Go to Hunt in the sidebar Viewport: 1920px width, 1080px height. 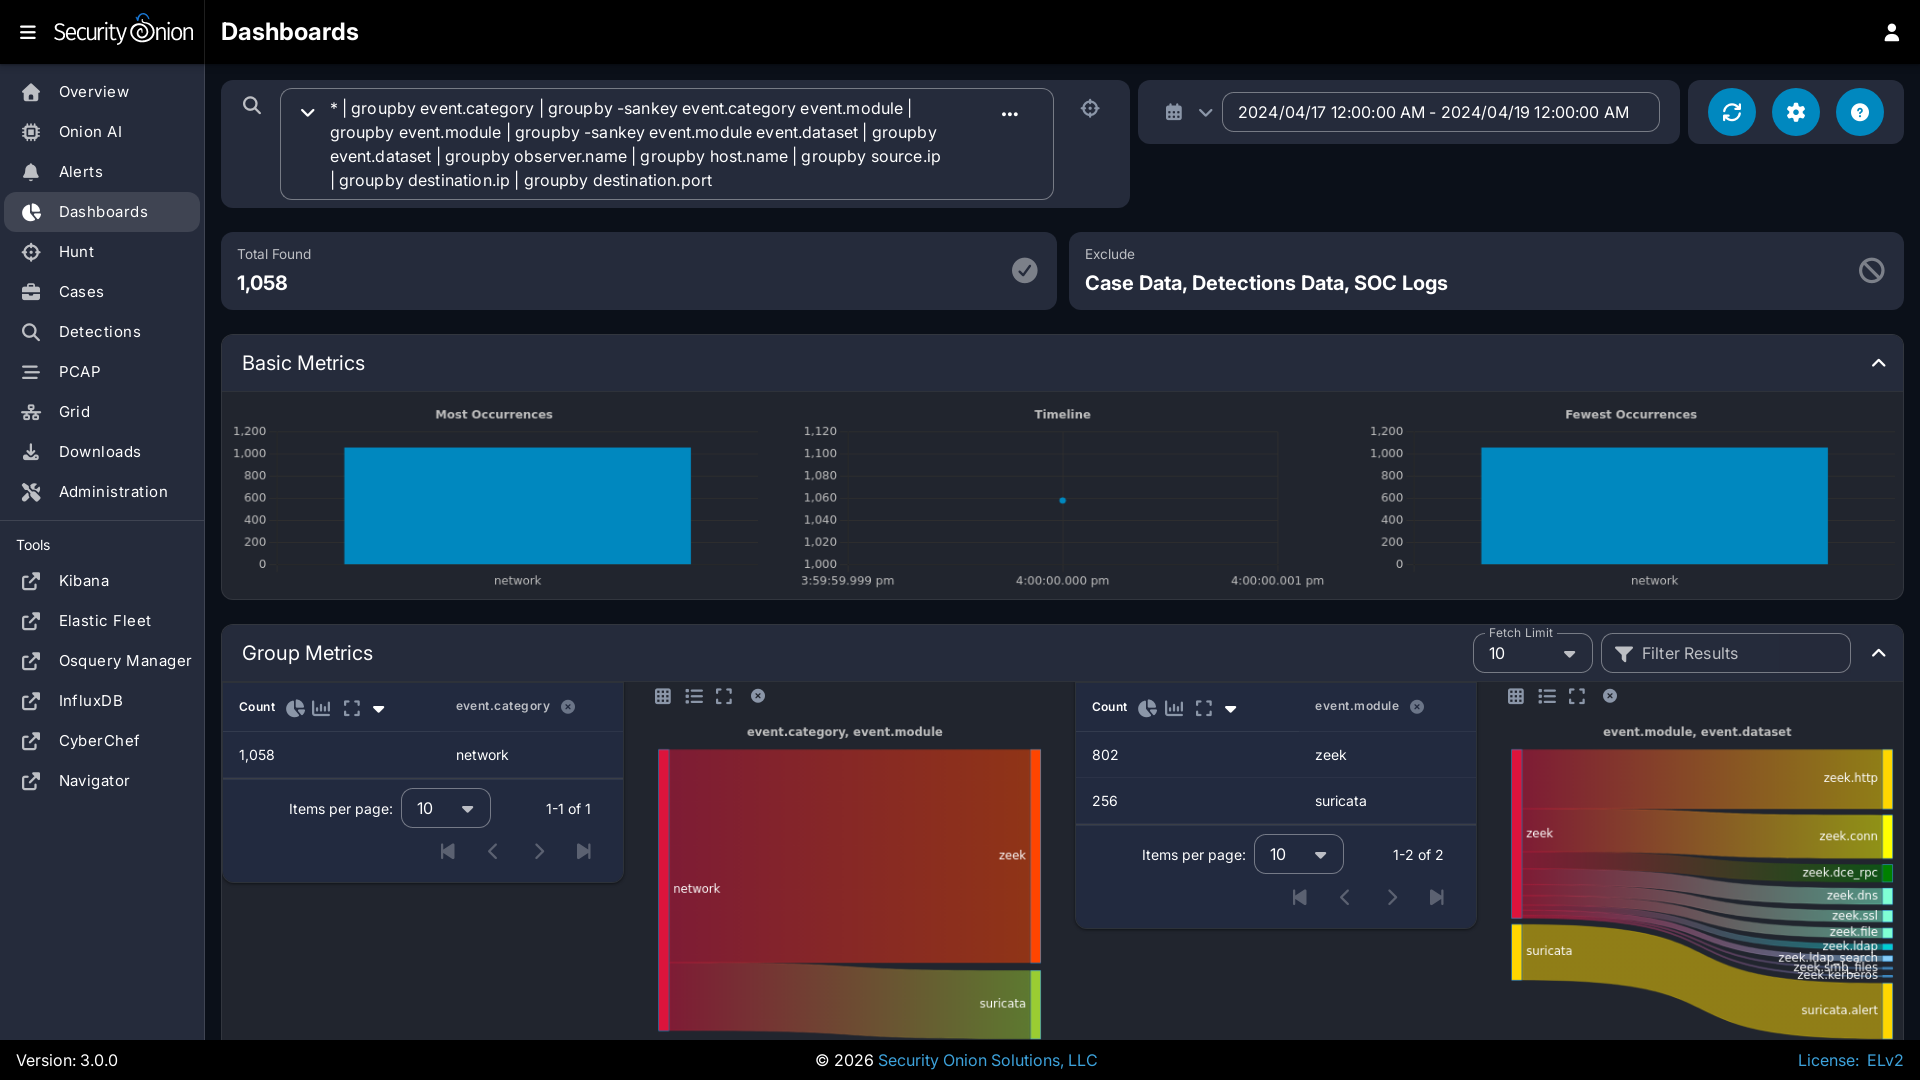[76, 252]
